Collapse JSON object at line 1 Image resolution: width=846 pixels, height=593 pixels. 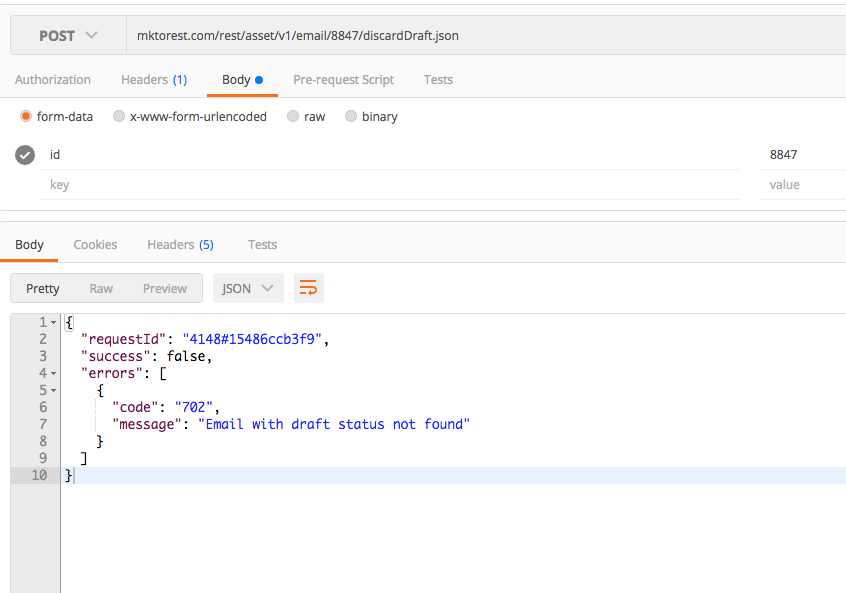tap(54, 323)
